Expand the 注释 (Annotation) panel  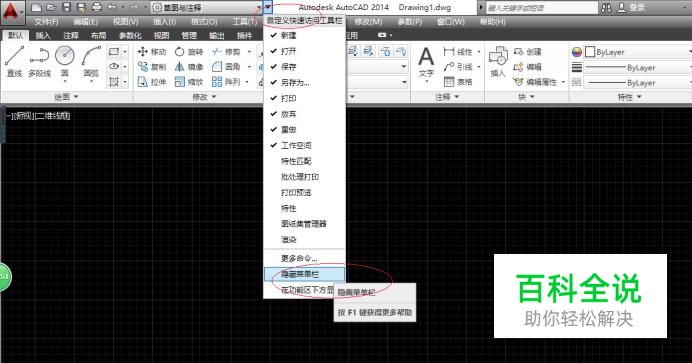pyautogui.click(x=447, y=97)
